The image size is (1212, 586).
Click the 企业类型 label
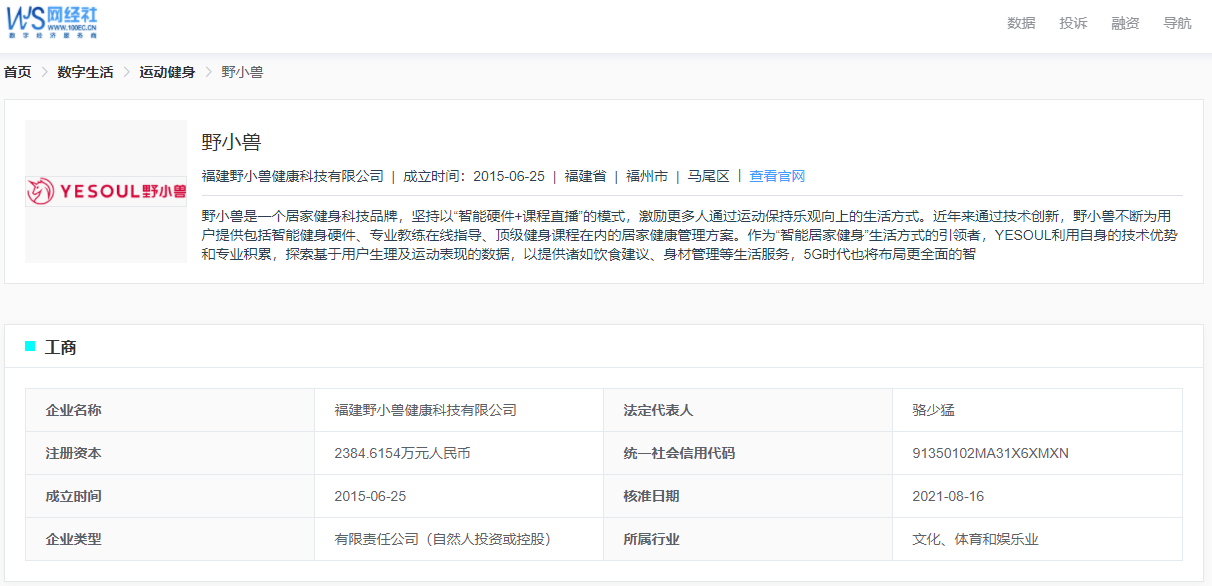74,539
